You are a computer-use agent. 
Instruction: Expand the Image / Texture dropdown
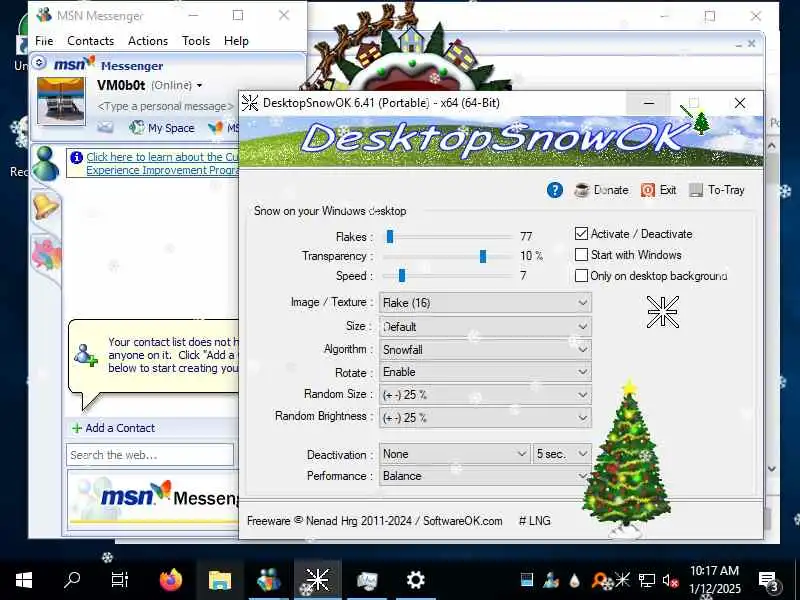(485, 303)
